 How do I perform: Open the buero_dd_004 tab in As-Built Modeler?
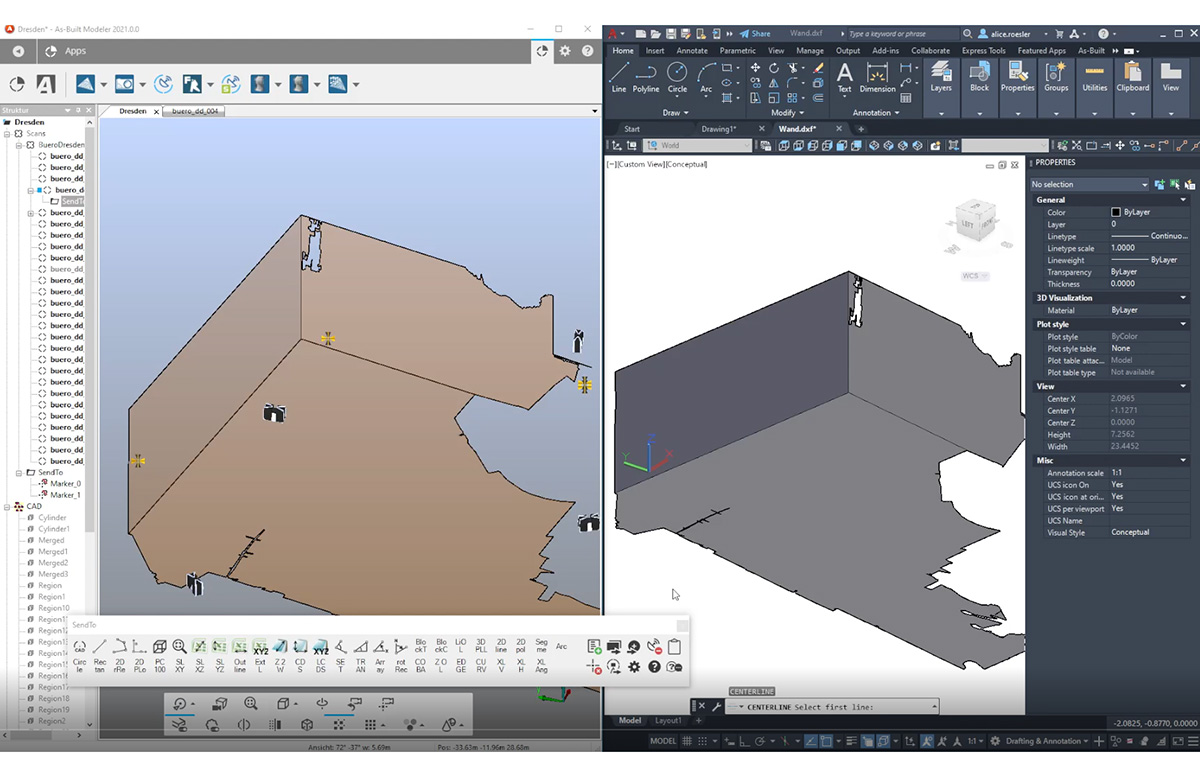(193, 111)
